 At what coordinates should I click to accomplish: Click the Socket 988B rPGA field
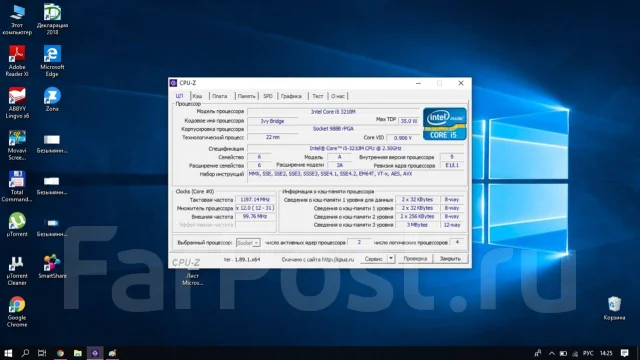(333, 129)
